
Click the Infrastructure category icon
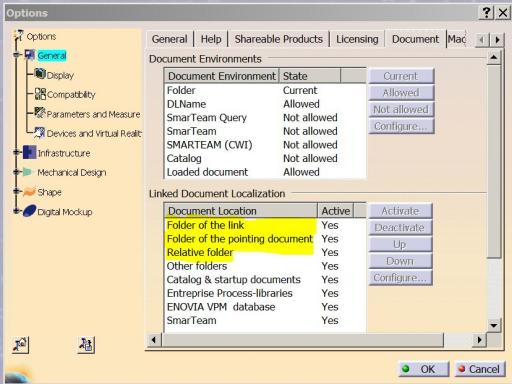click(x=29, y=152)
